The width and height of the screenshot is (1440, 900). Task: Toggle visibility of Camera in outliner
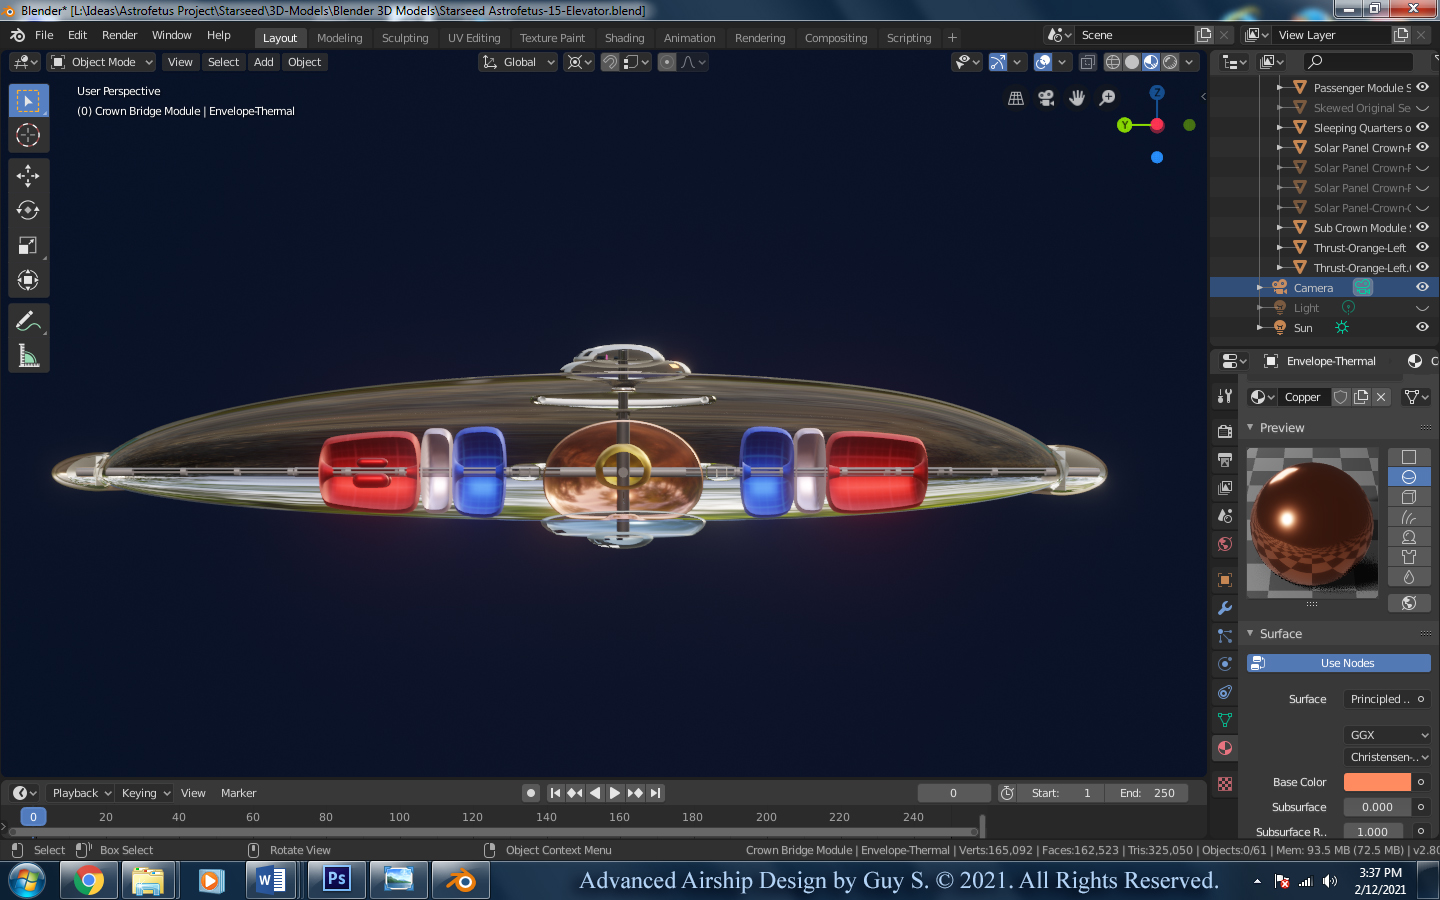[x=1422, y=288]
